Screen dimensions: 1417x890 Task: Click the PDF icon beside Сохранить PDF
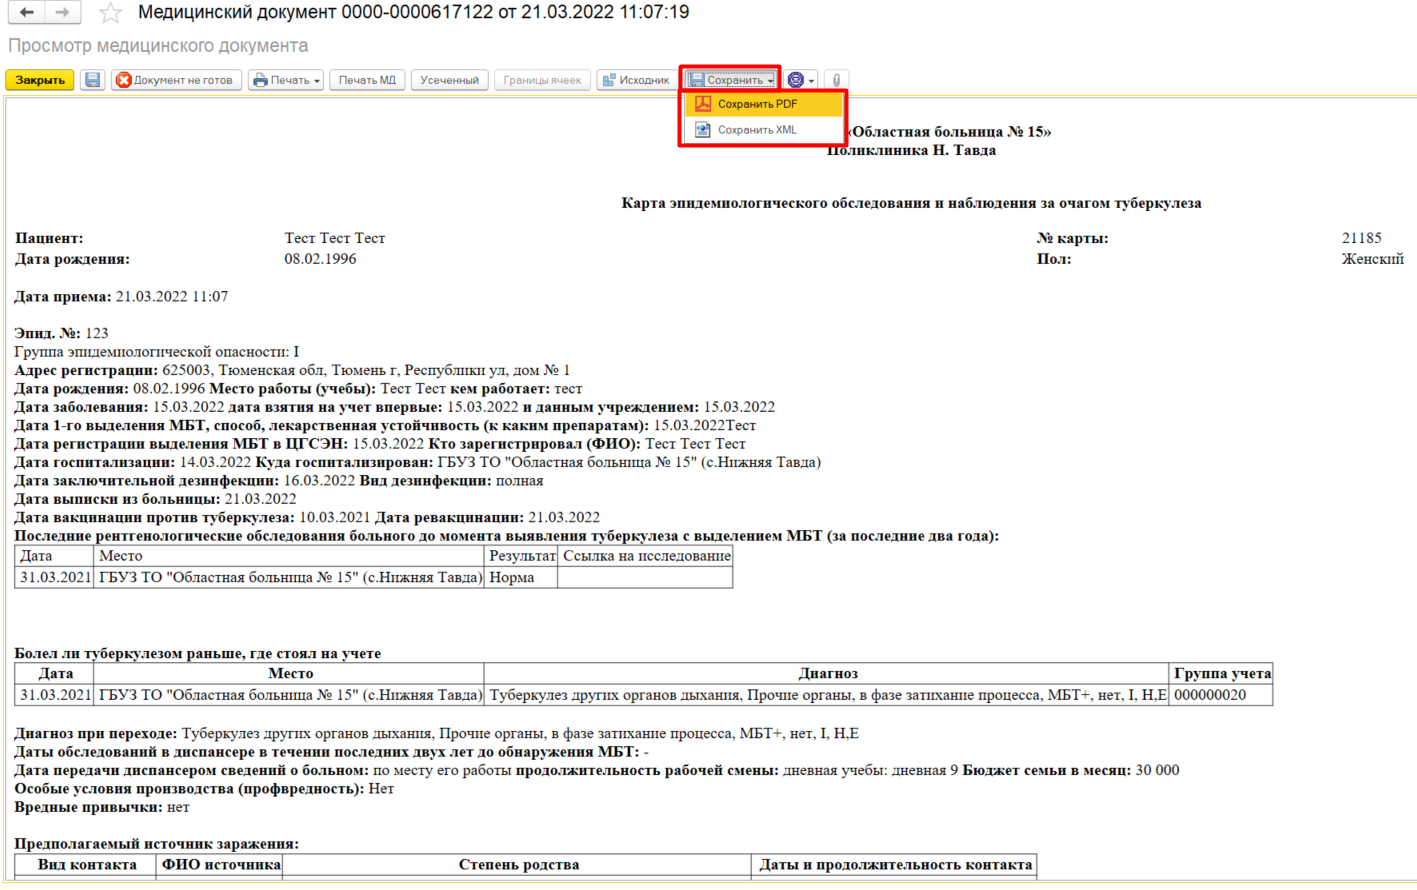click(x=703, y=104)
